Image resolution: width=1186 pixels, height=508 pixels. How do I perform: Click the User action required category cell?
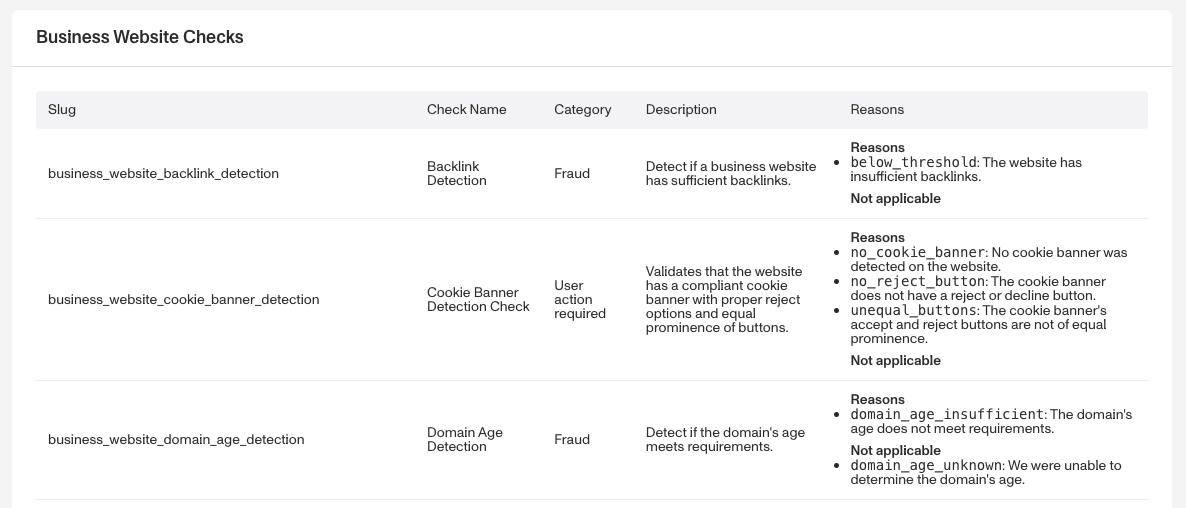[x=580, y=300]
